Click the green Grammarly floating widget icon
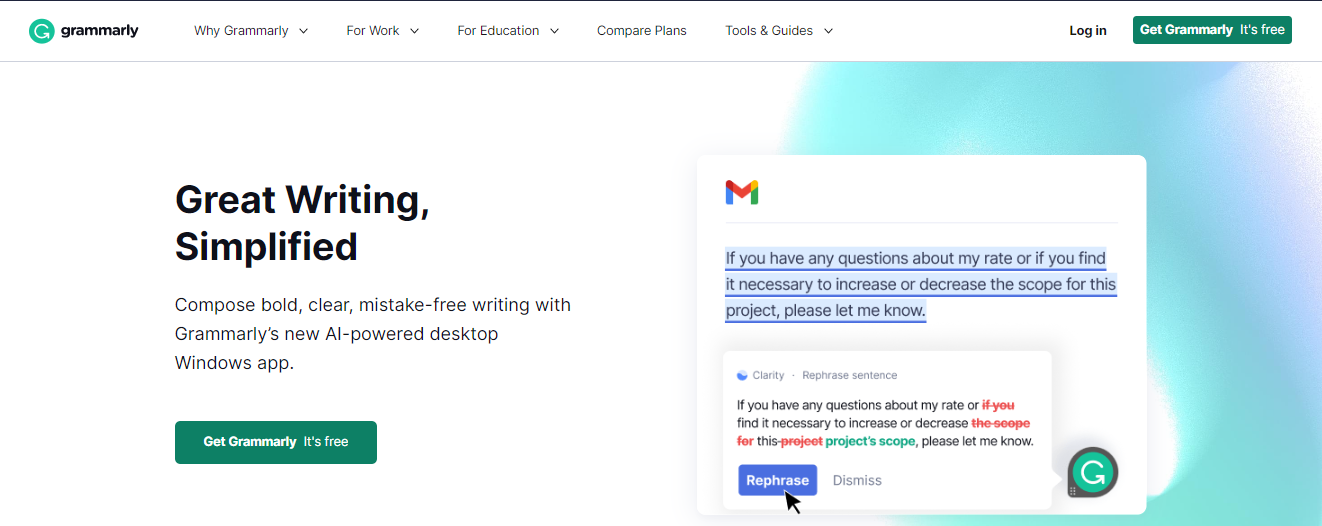The width and height of the screenshot is (1322, 526). tap(1092, 472)
